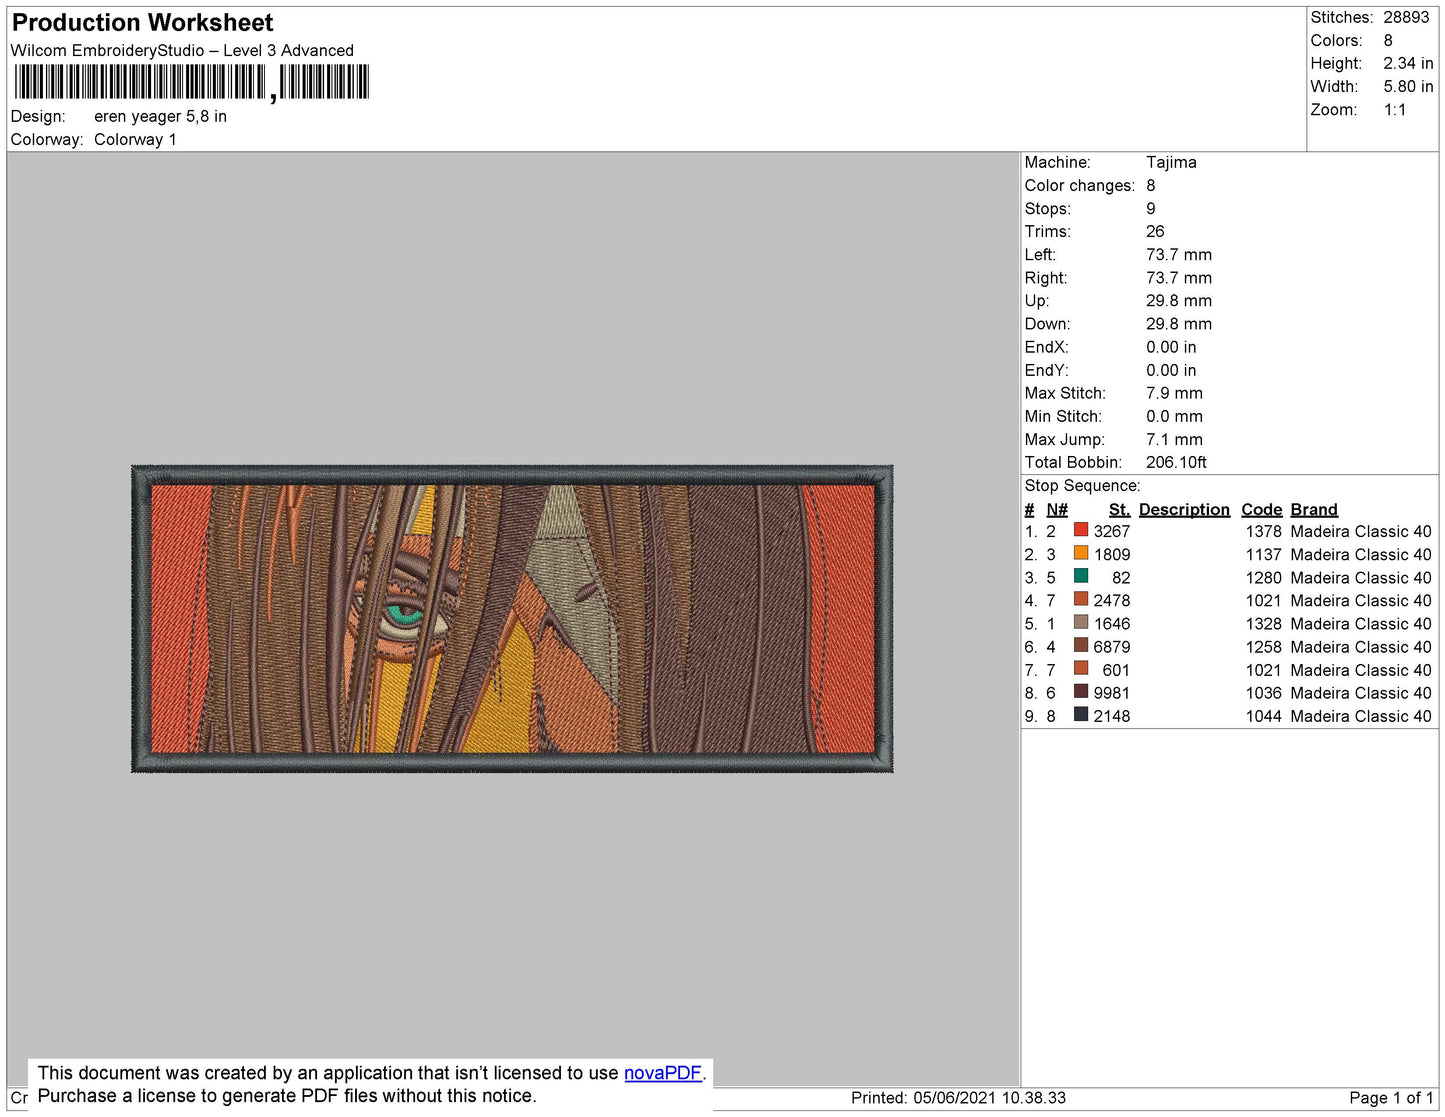Screen dimensions: 1445x1117
Task: Select the 'Colorway 1' value
Action: (135, 139)
